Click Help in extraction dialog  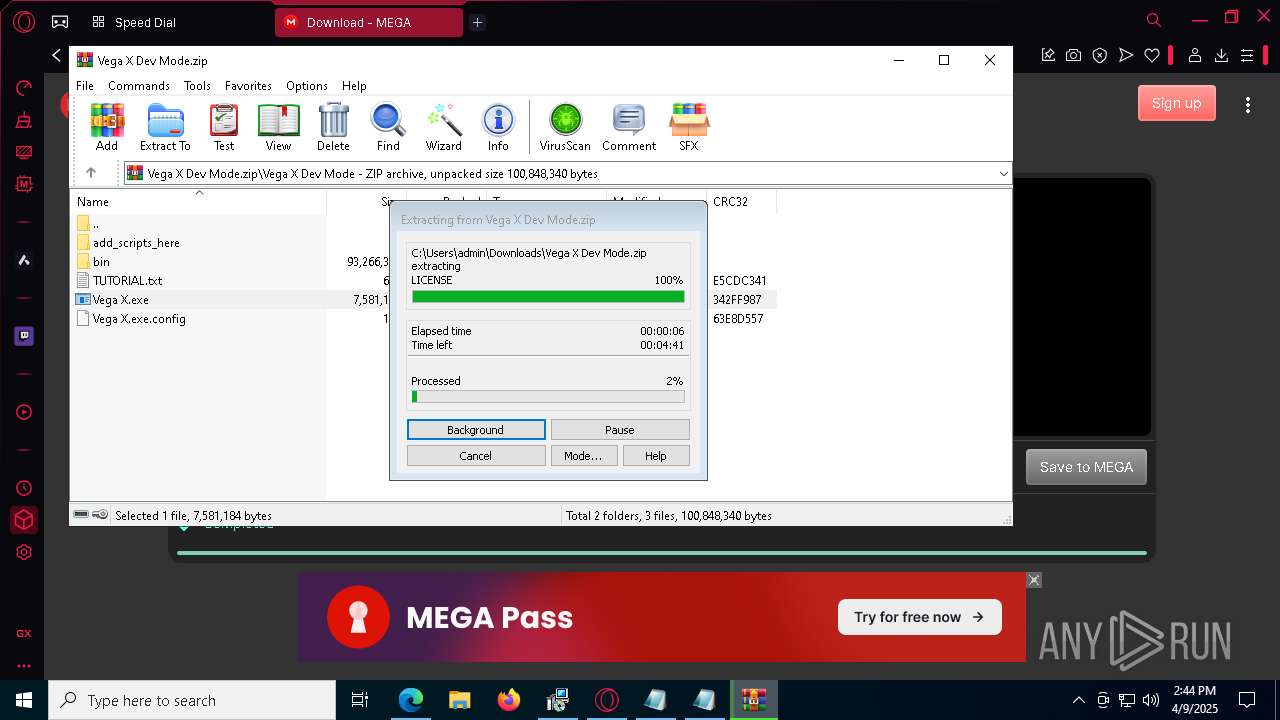tap(656, 456)
